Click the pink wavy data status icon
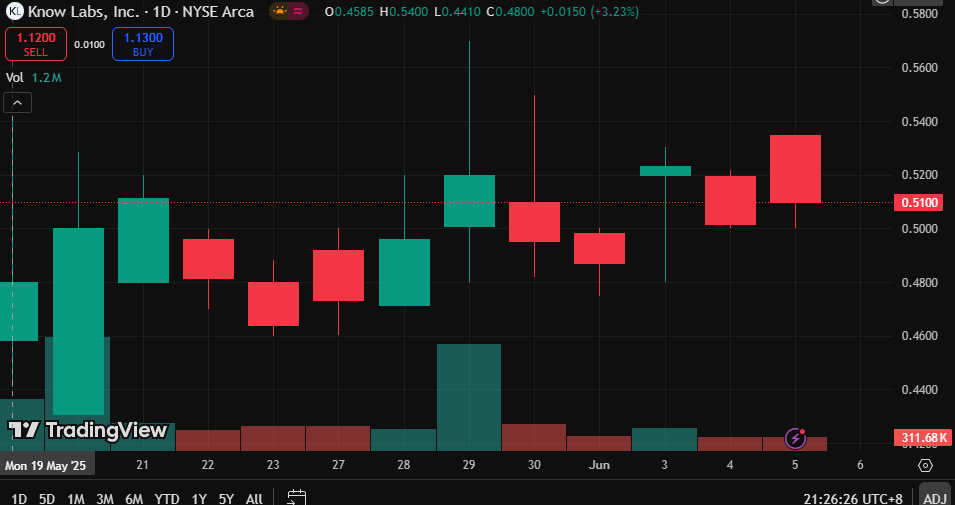This screenshot has width=955, height=505. [x=298, y=11]
